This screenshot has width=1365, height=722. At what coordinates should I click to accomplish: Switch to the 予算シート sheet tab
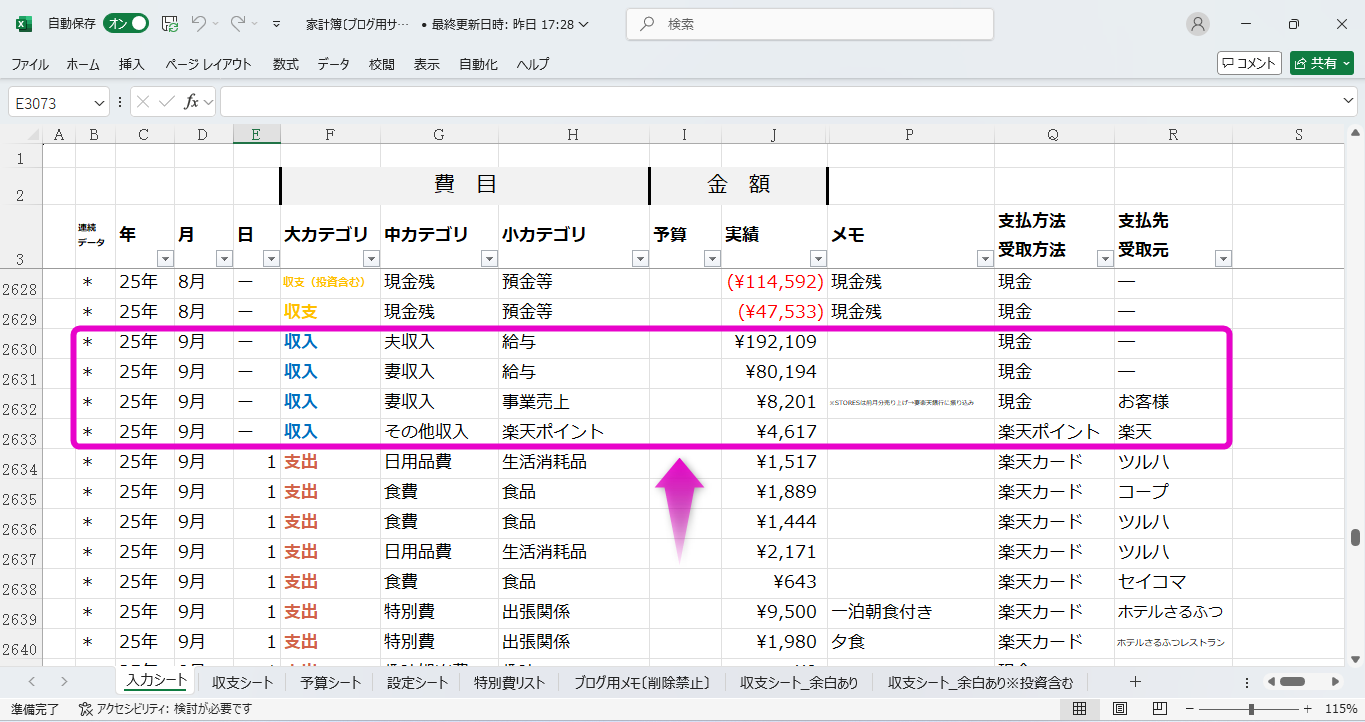pyautogui.click(x=330, y=683)
